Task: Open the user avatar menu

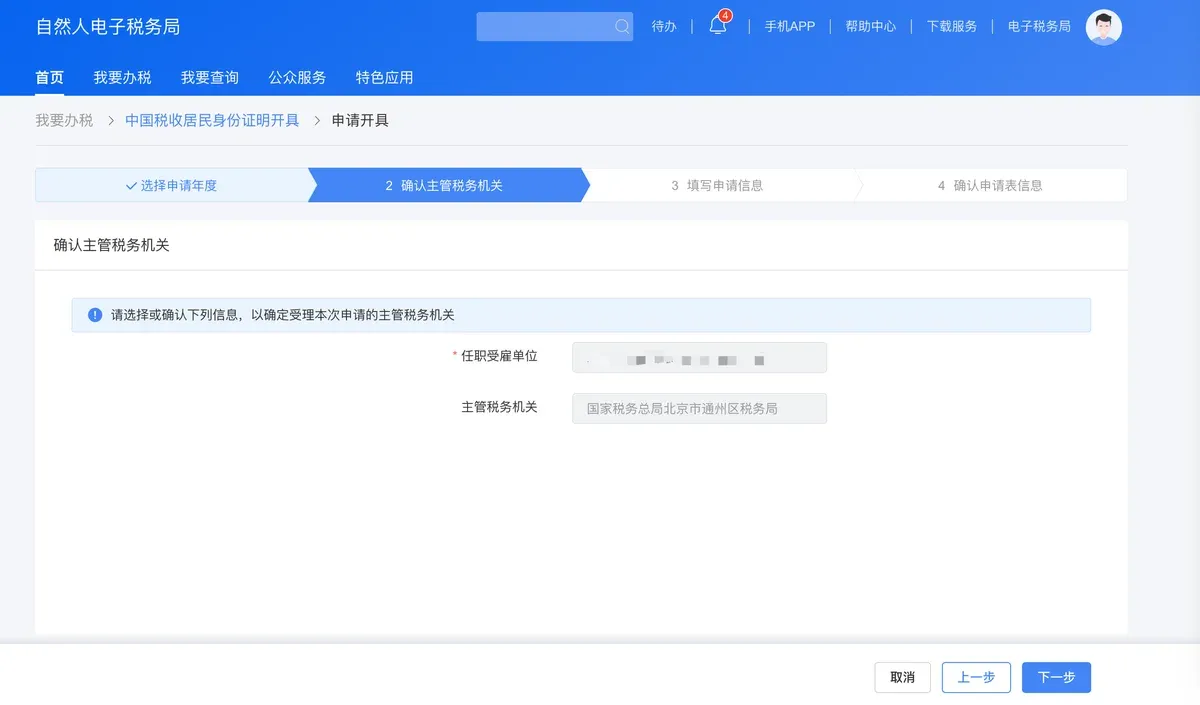Action: point(1103,27)
